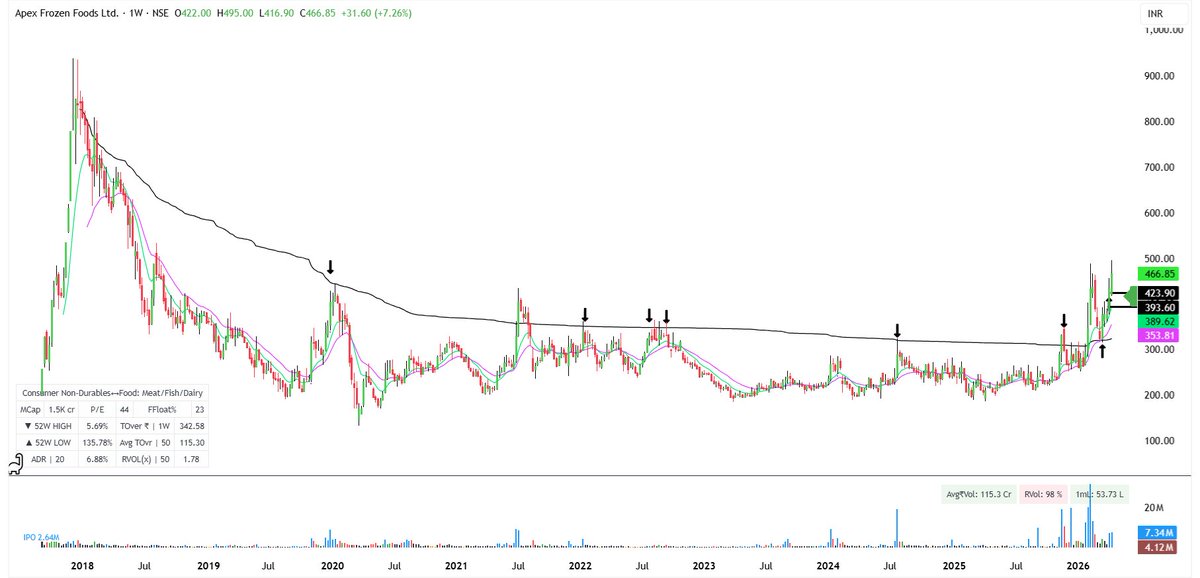Click the 900.00 price axis label

coord(1159,76)
